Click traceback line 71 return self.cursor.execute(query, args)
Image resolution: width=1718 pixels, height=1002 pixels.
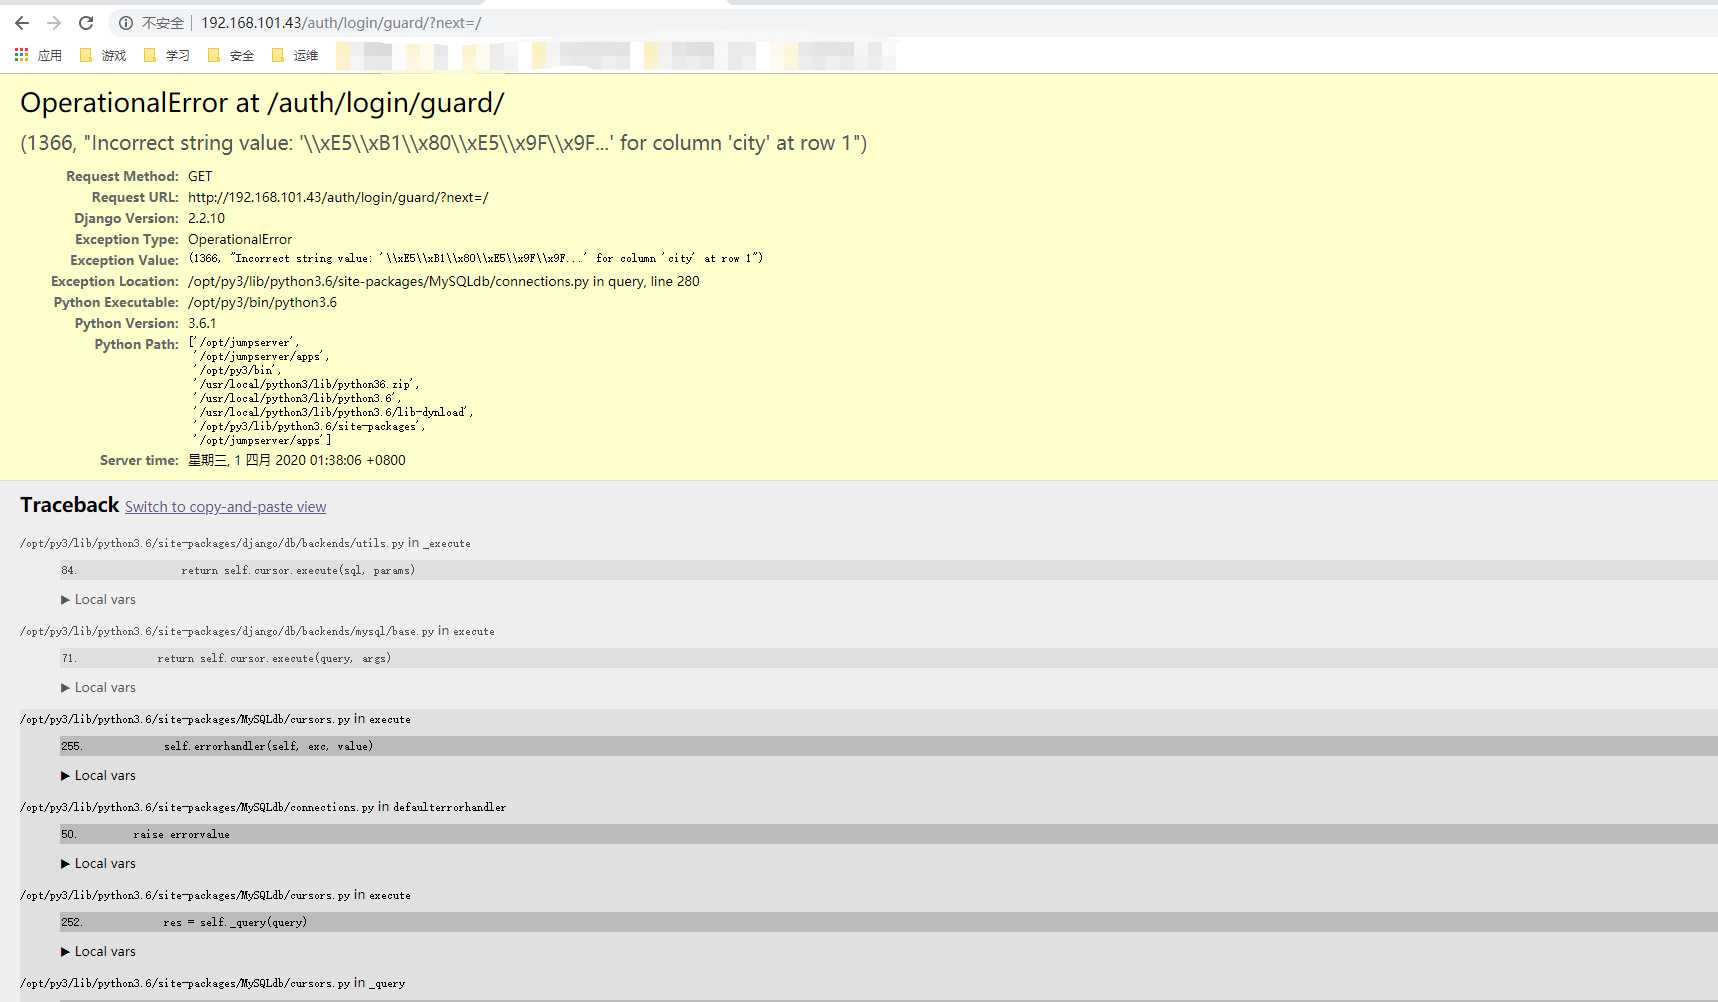point(888,658)
